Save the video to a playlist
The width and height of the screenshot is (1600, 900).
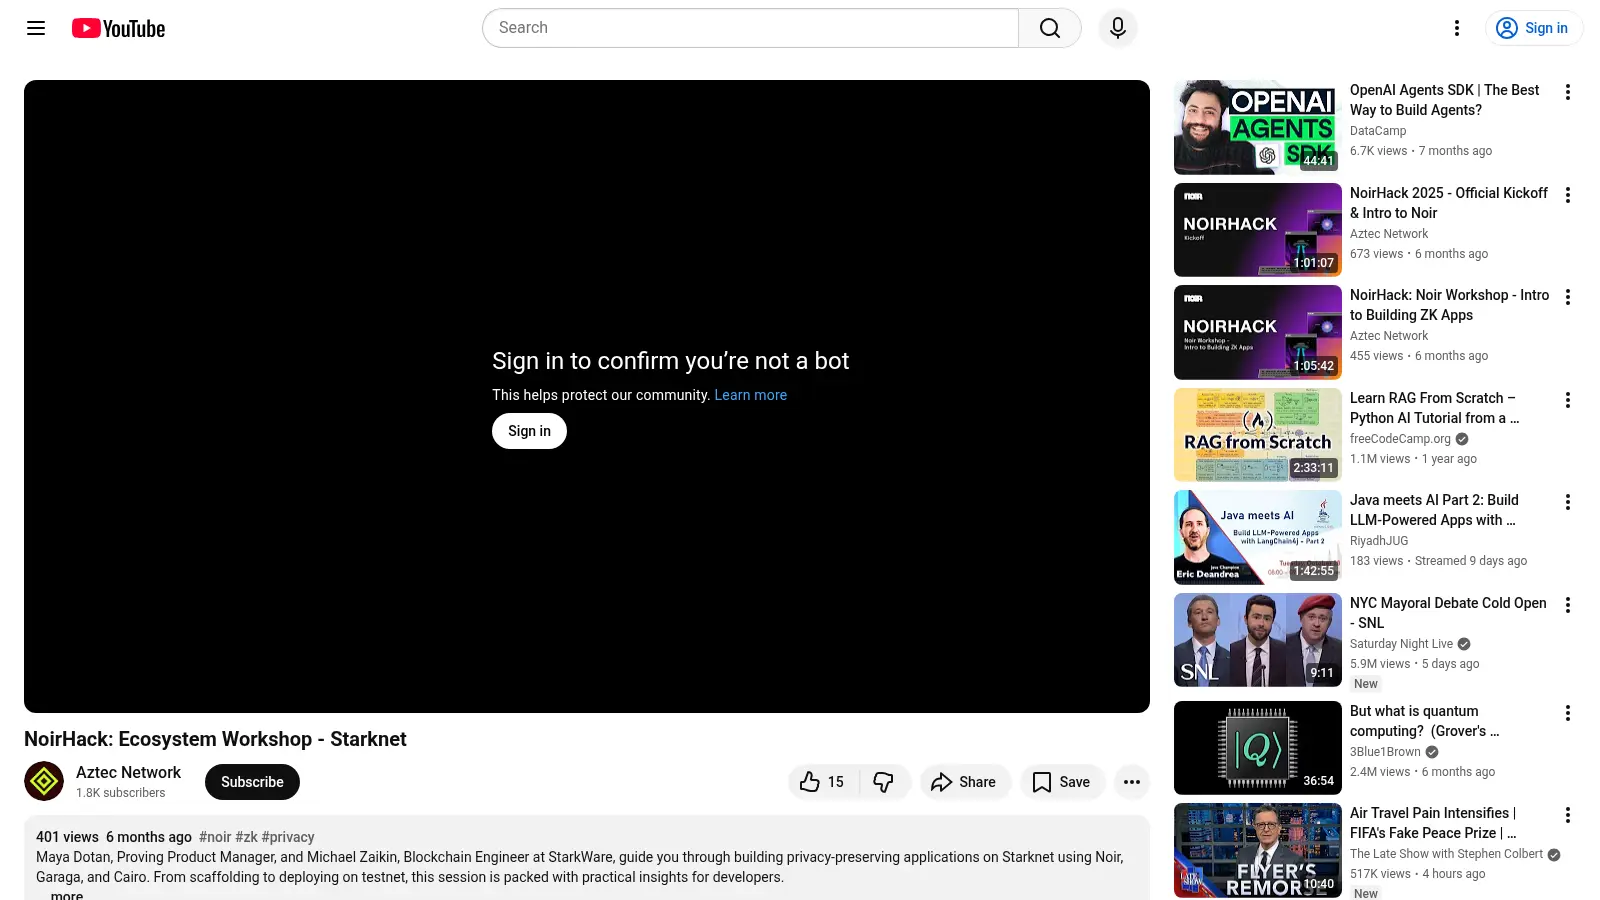pyautogui.click(x=1062, y=782)
